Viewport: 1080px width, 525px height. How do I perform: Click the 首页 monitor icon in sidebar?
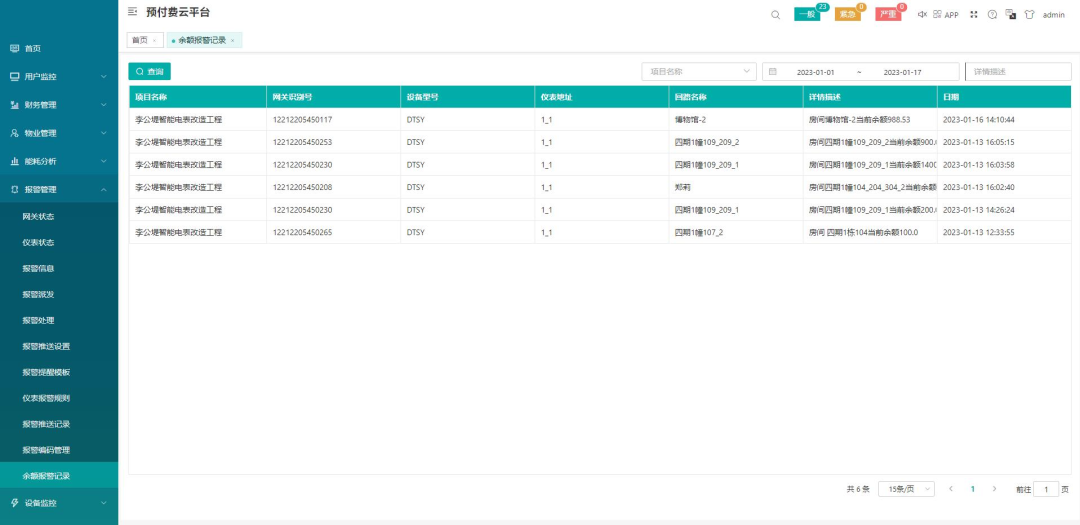14,48
